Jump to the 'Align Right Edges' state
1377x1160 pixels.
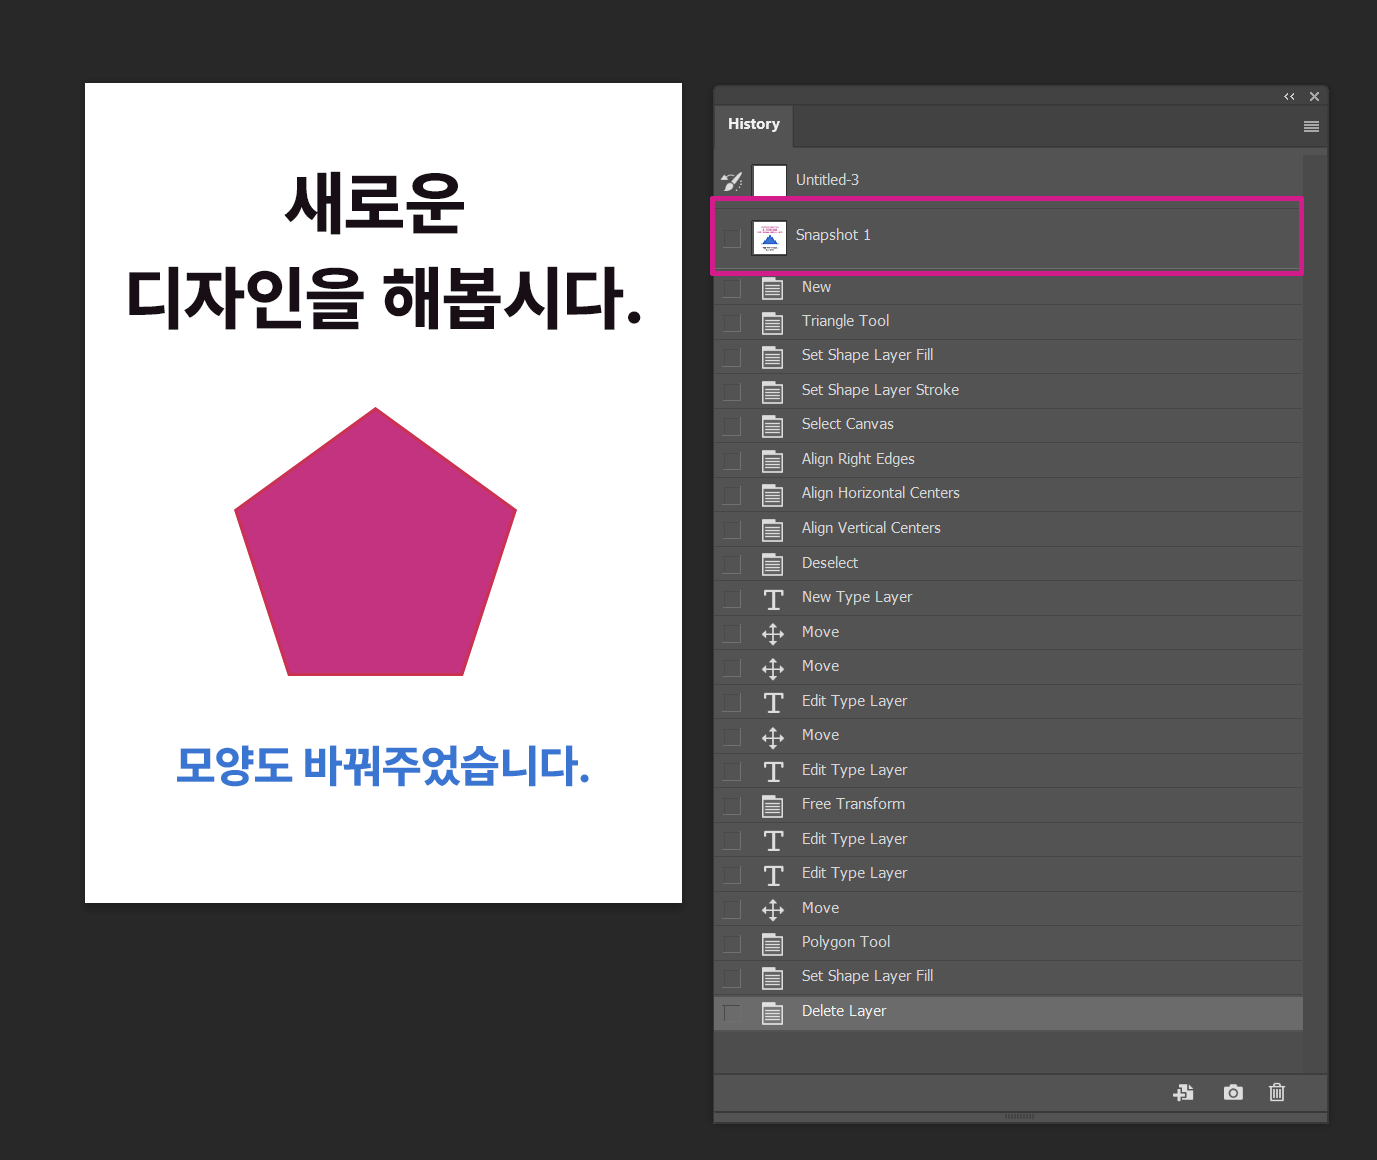(858, 459)
